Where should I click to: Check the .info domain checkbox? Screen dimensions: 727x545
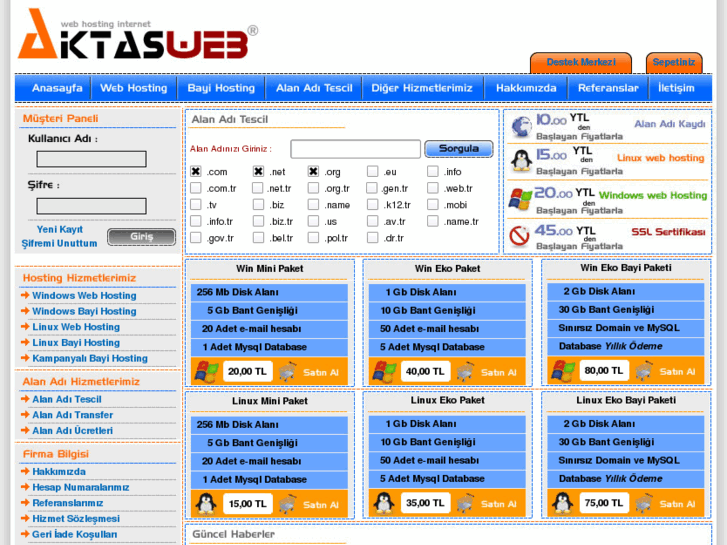pyautogui.click(x=433, y=172)
